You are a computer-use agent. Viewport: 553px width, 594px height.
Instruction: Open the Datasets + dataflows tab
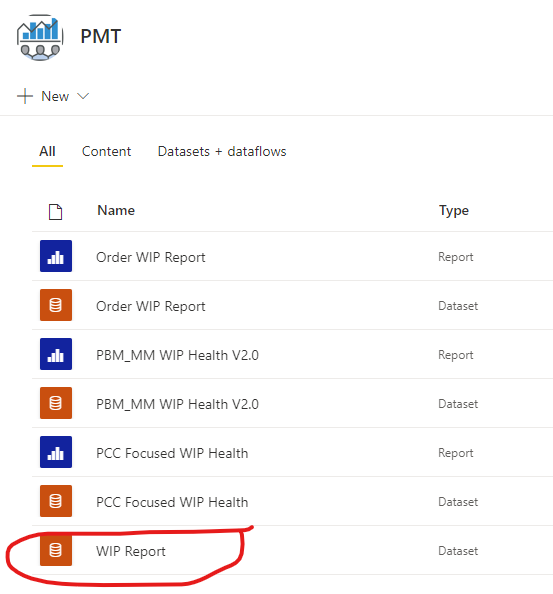(222, 152)
